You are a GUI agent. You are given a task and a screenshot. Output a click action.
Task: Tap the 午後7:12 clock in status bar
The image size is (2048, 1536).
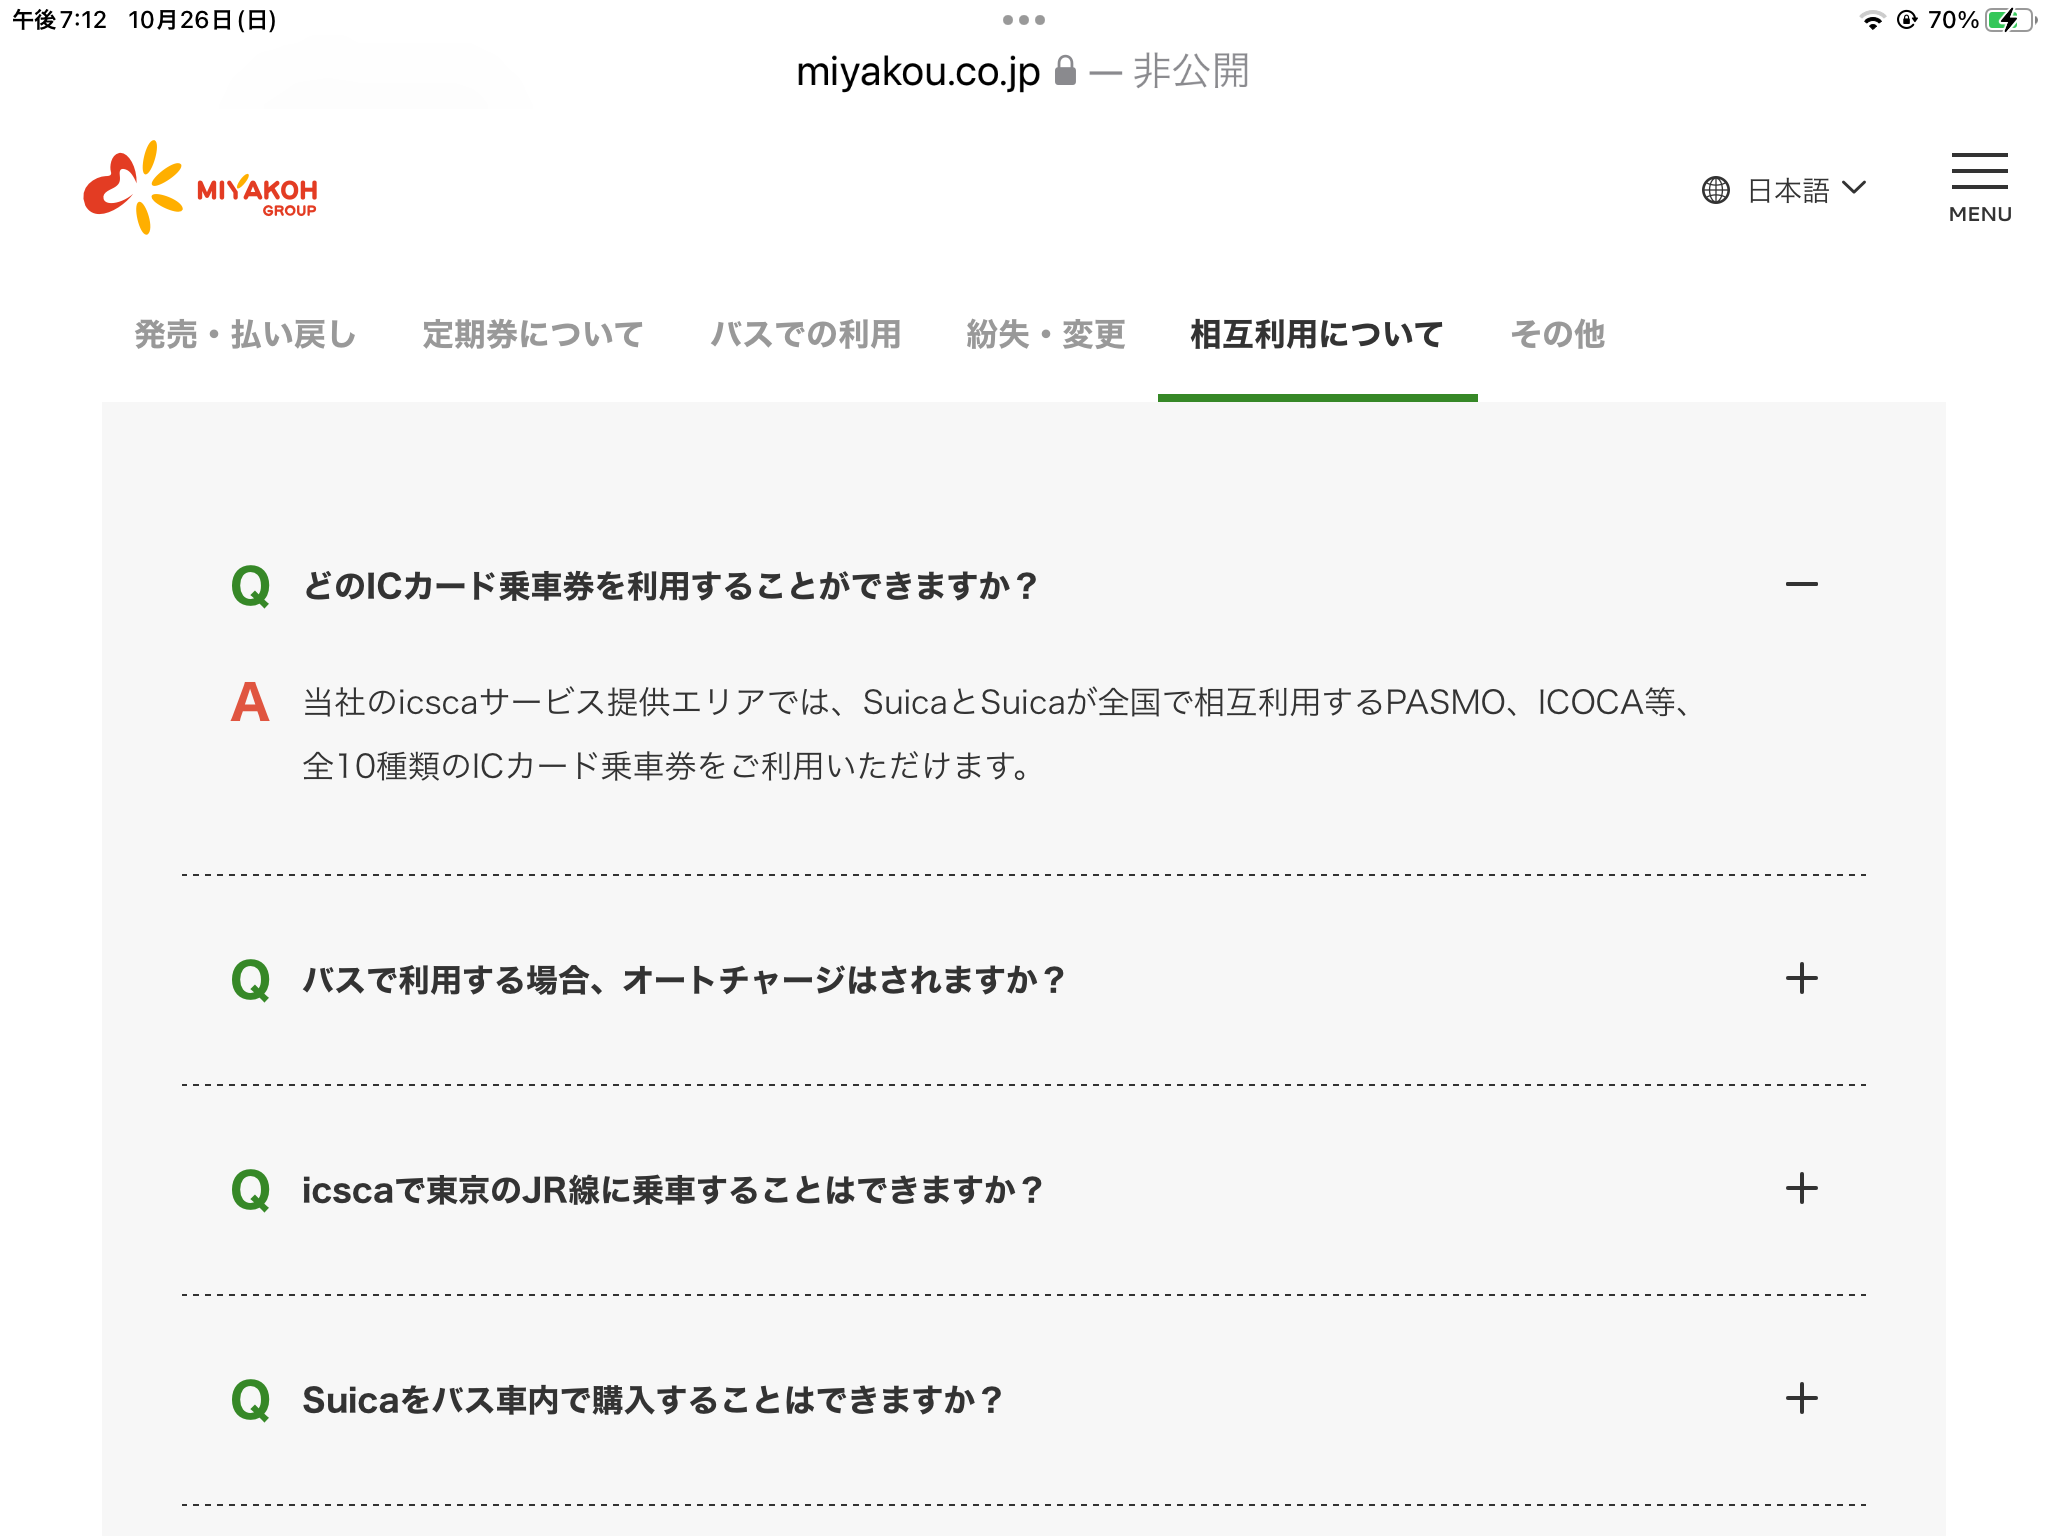coord(59,20)
